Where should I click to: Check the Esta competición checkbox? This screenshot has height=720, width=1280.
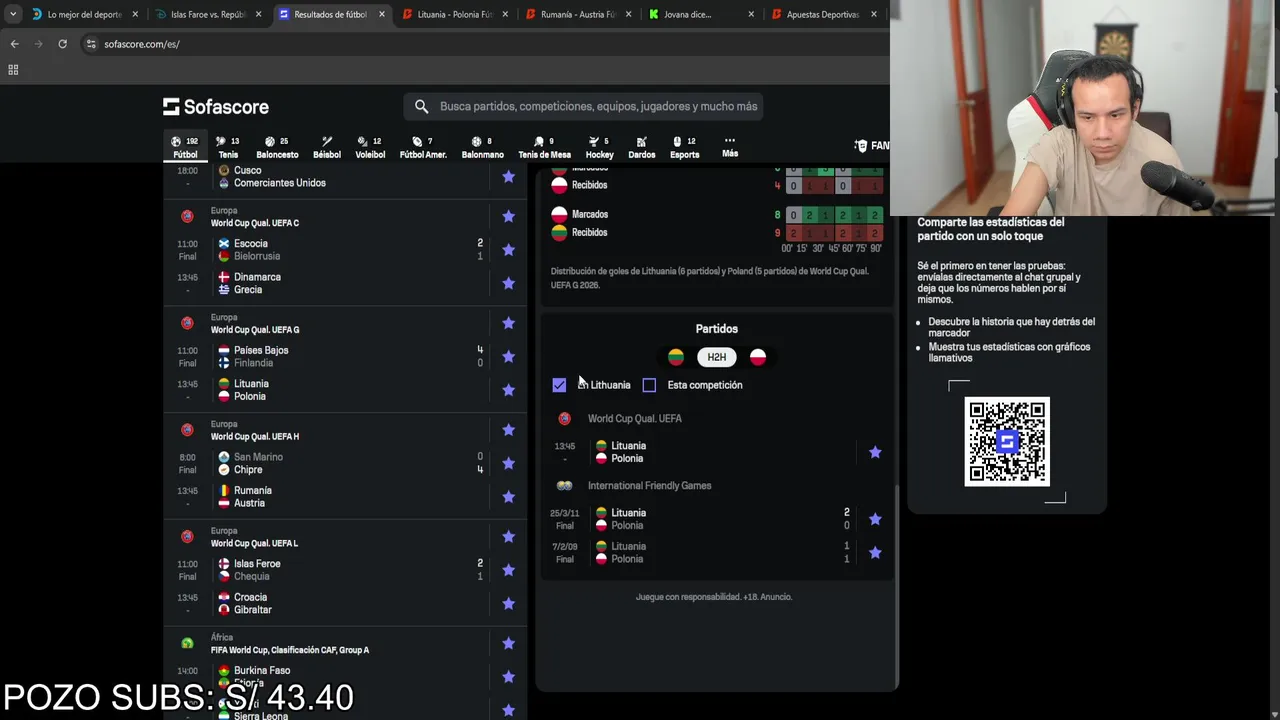point(649,385)
